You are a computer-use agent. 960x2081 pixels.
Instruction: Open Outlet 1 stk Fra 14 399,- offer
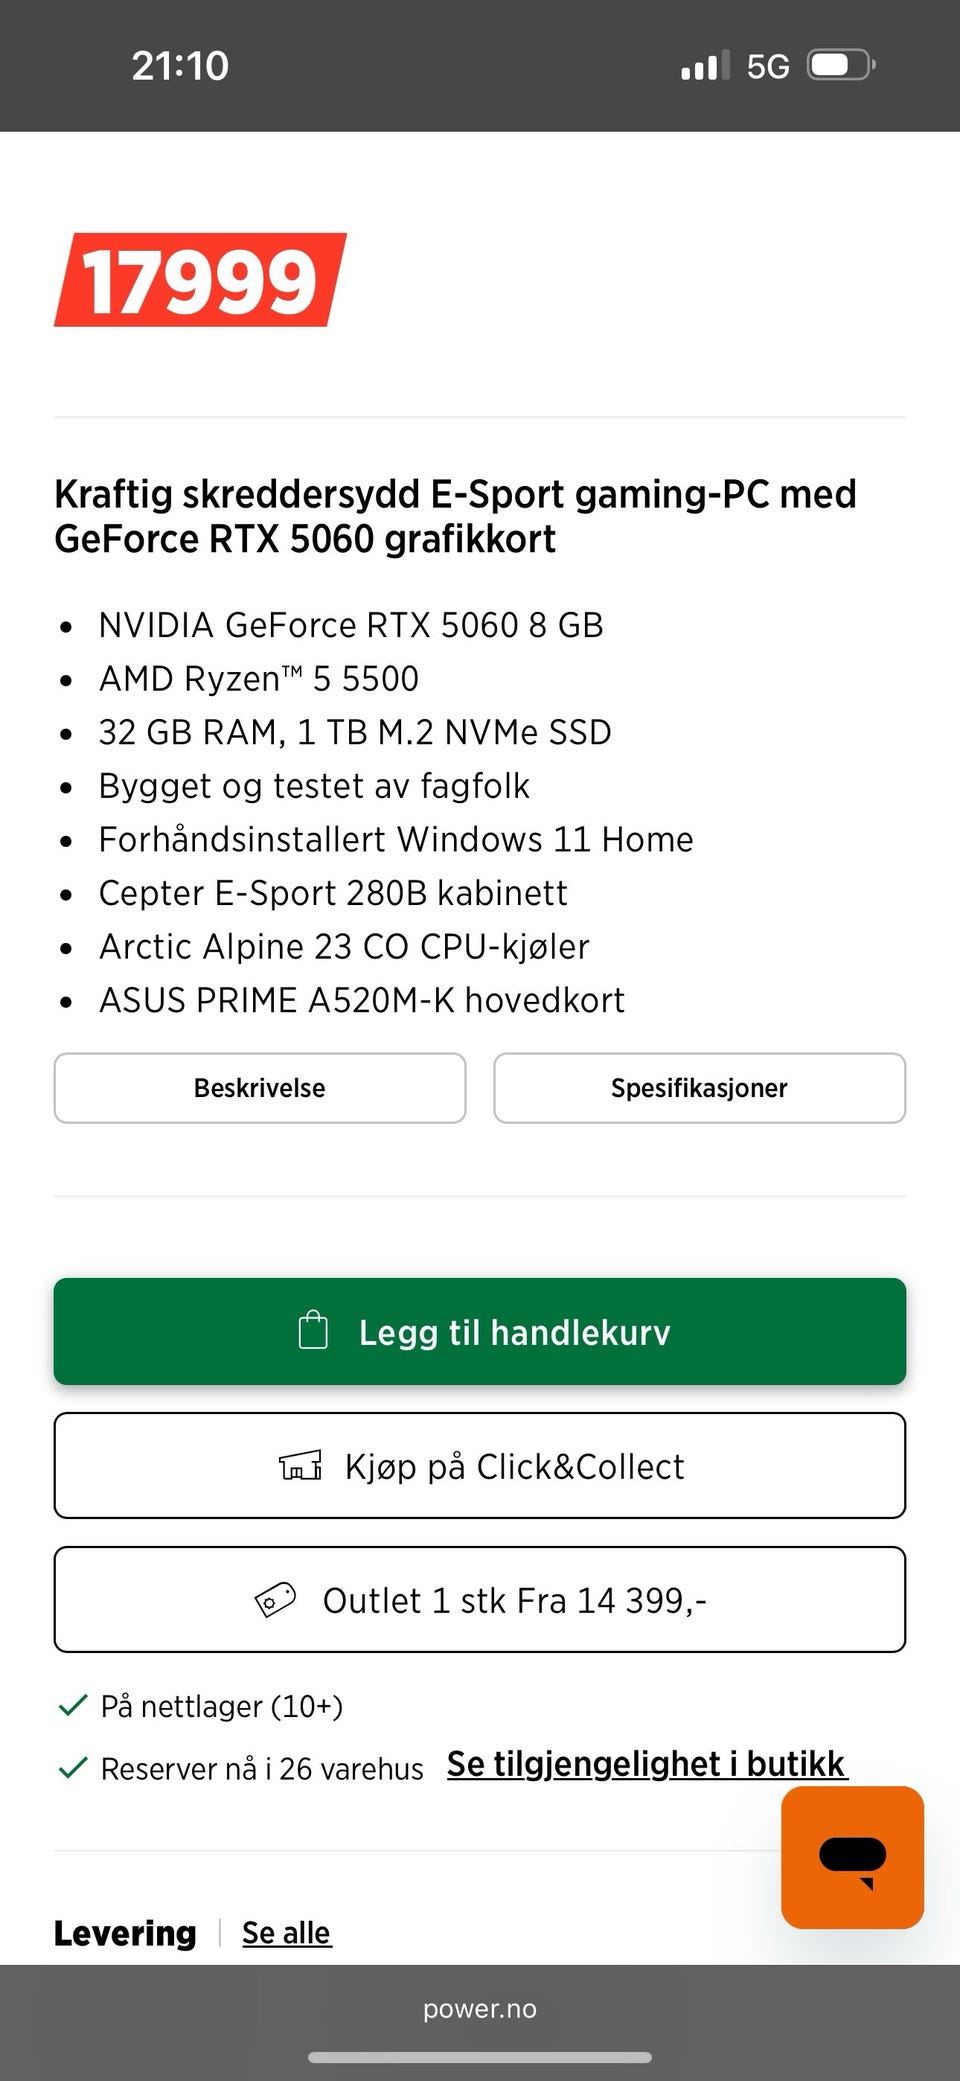480,1600
